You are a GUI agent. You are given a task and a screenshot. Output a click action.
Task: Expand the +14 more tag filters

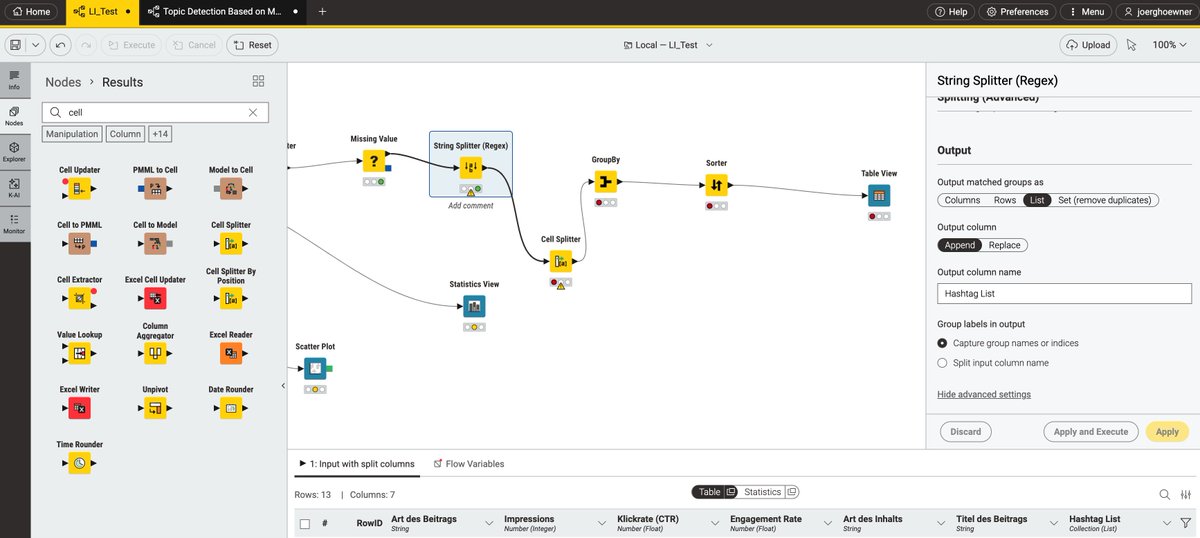tap(159, 134)
